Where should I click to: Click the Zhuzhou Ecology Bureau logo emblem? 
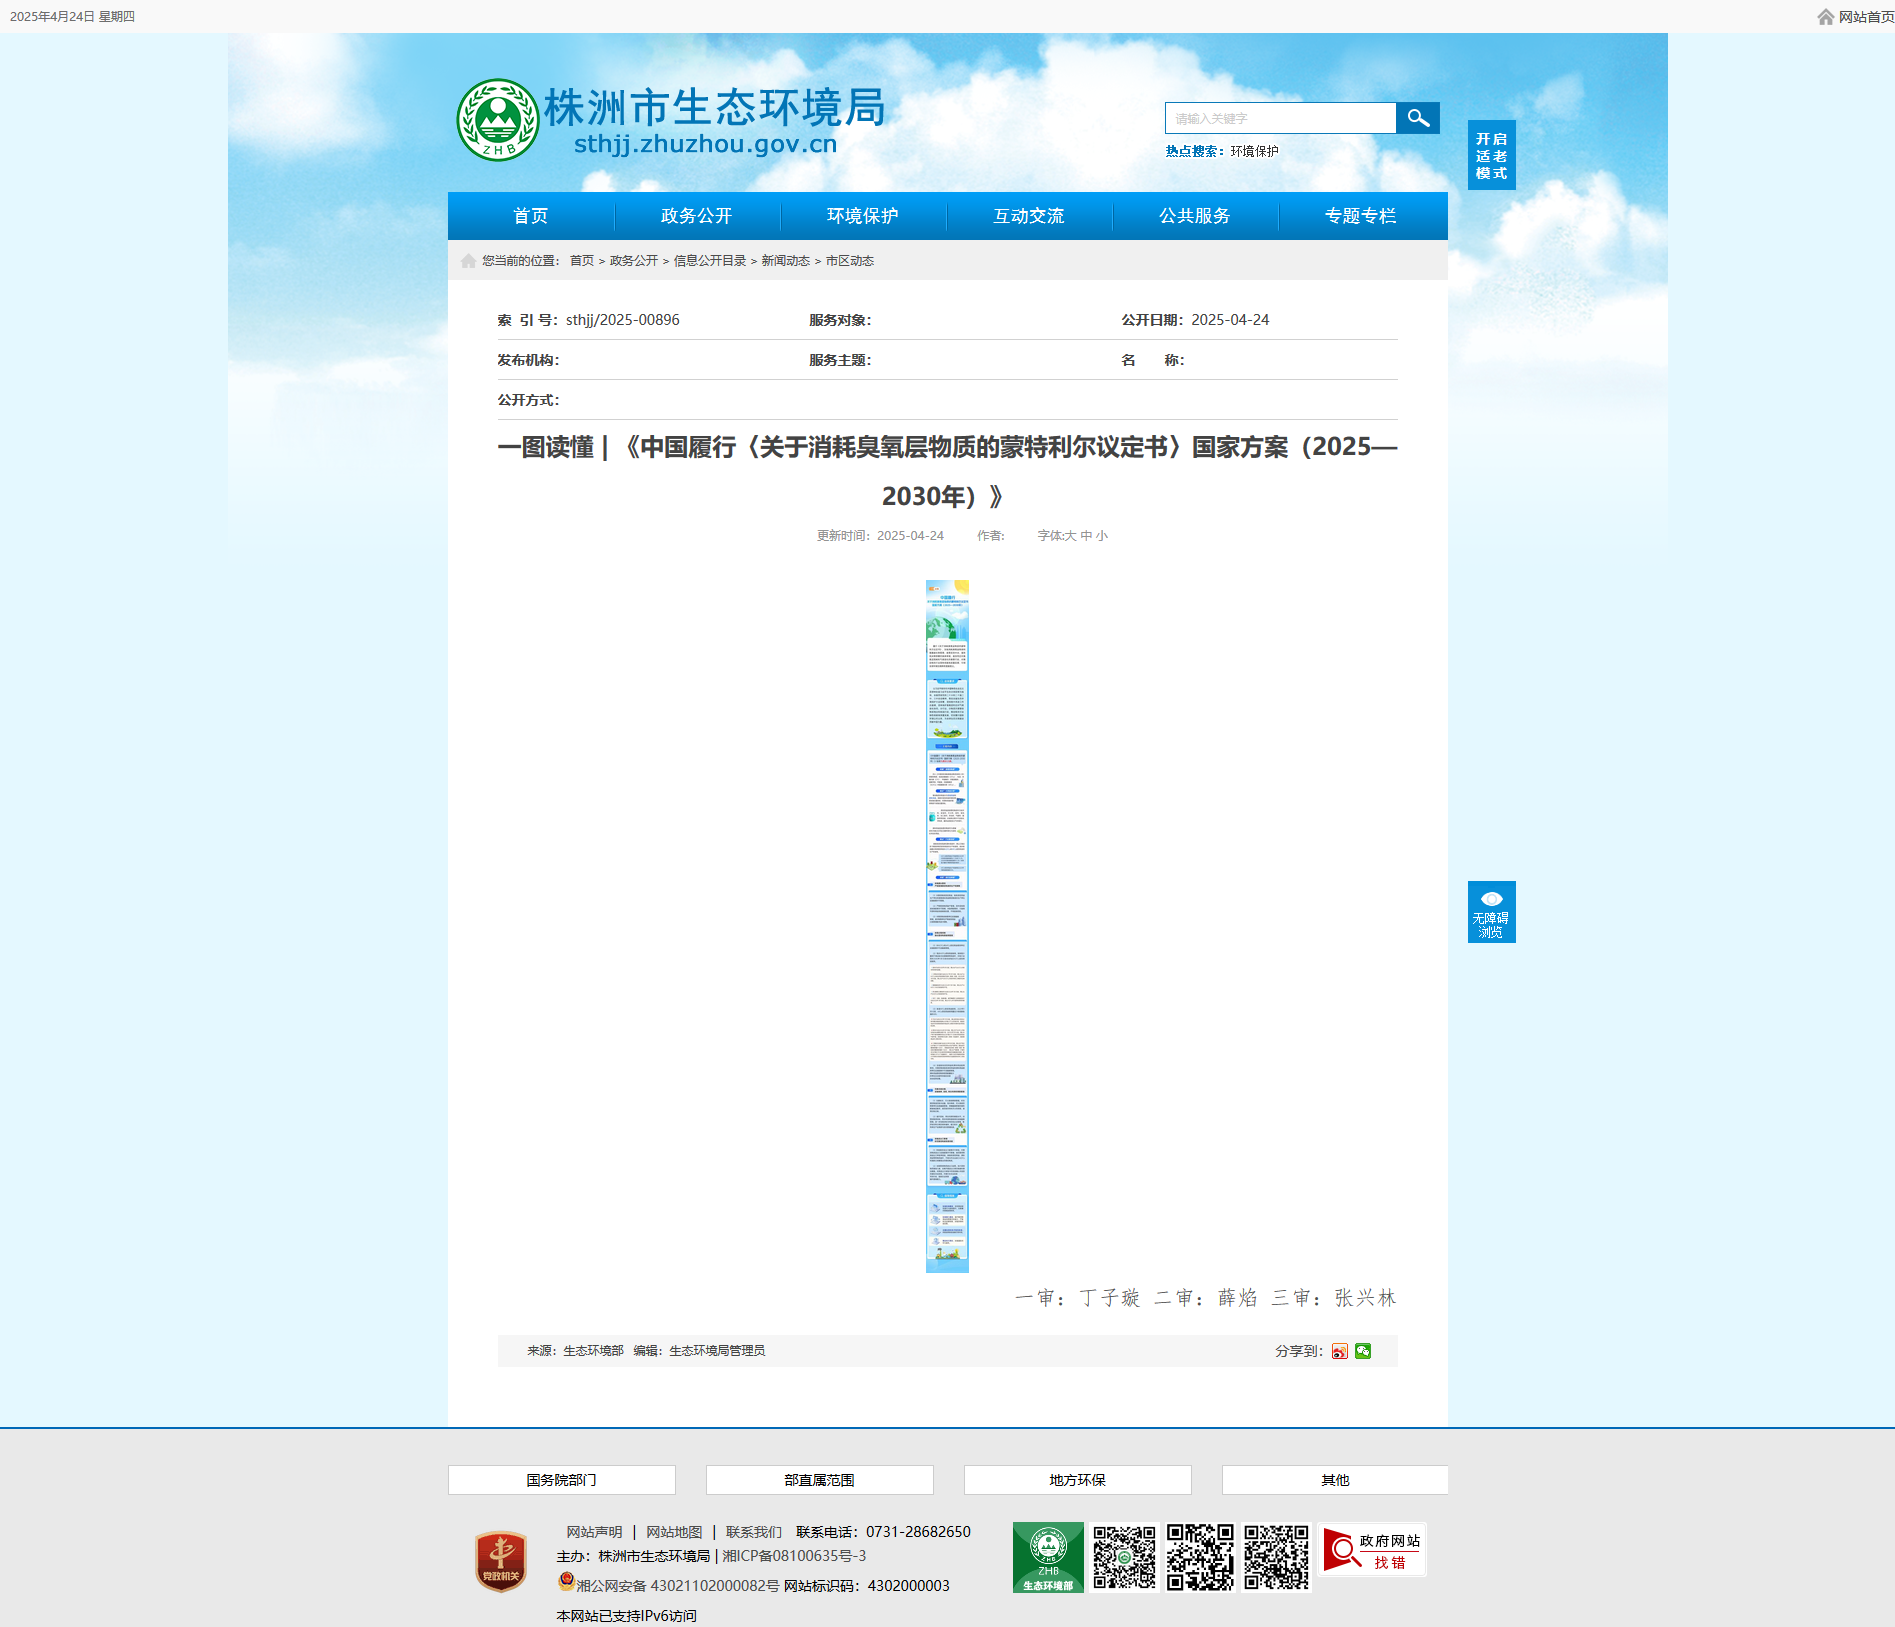coord(497,120)
